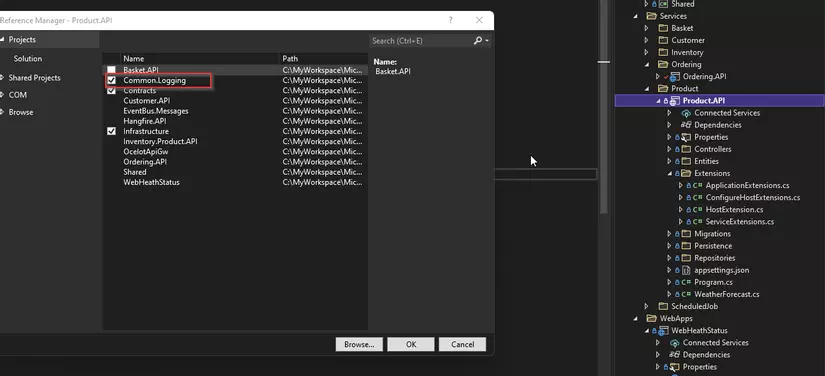Select the OcelotApiGw row
The height and width of the screenshot is (376, 825).
tap(235, 152)
